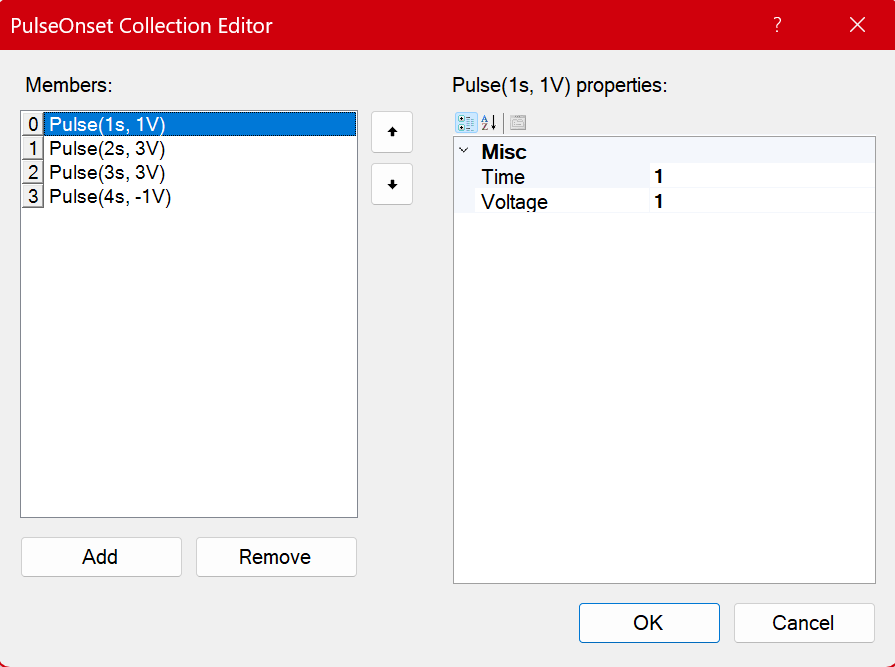Screen dimensions: 895x667
Task: Click index 0 row header
Action: [x=33, y=124]
